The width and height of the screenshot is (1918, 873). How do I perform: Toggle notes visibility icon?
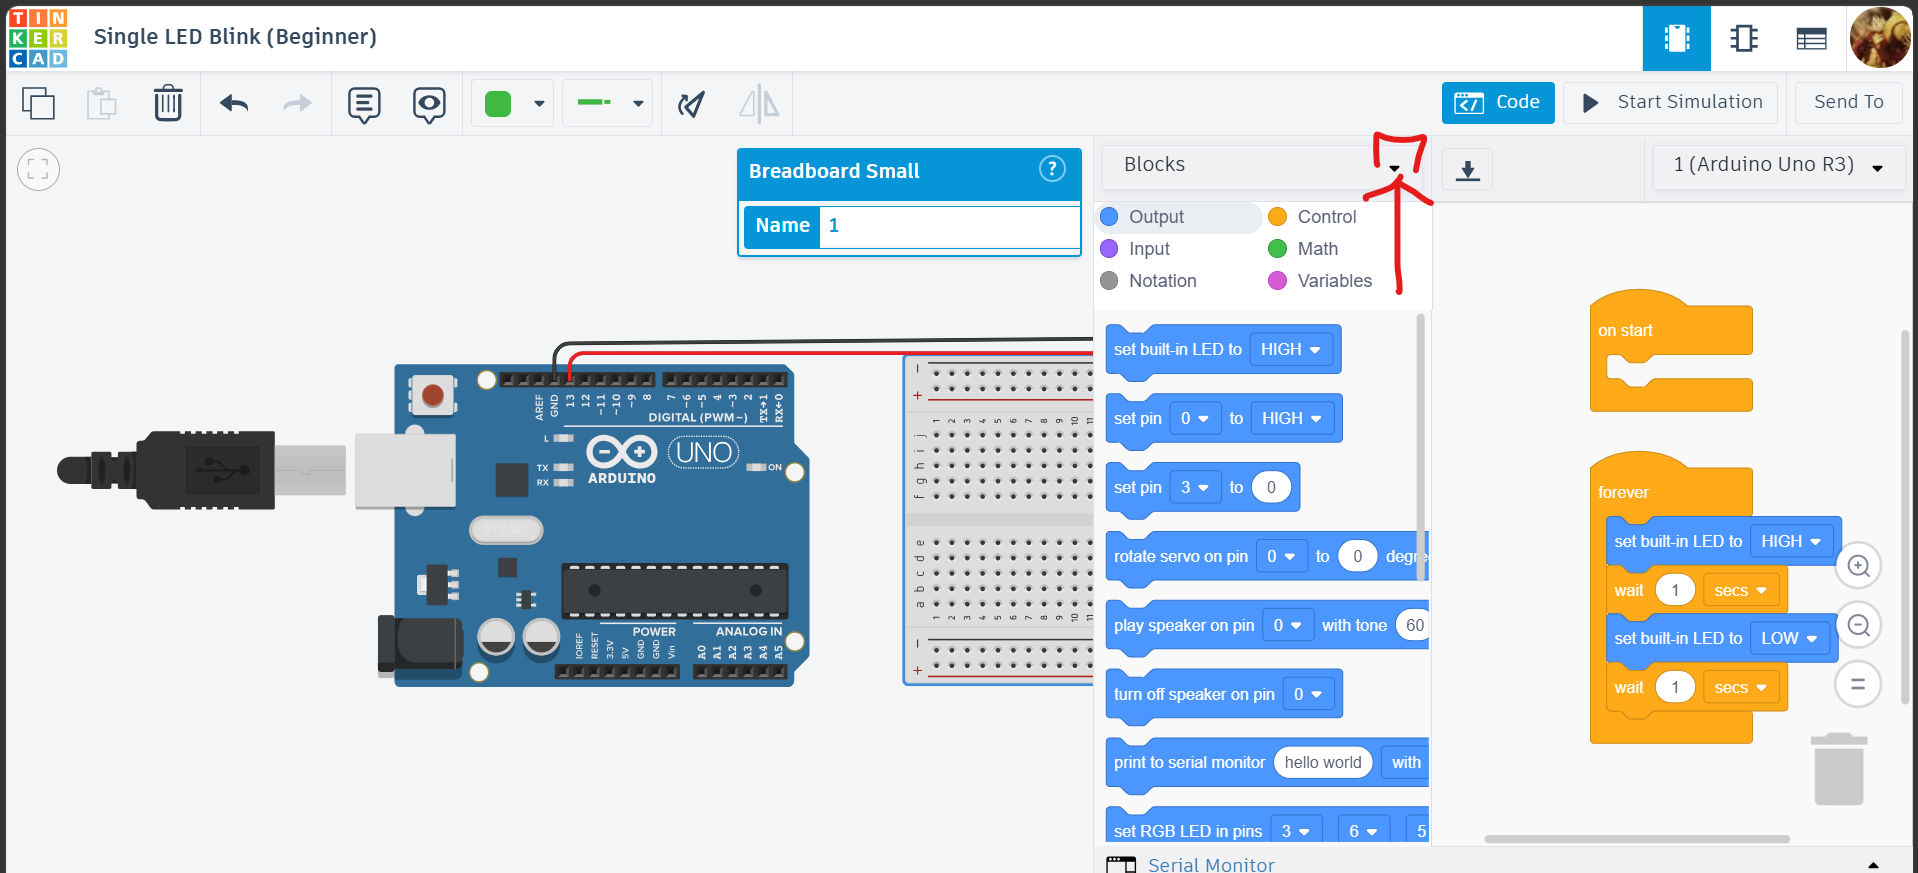(429, 104)
